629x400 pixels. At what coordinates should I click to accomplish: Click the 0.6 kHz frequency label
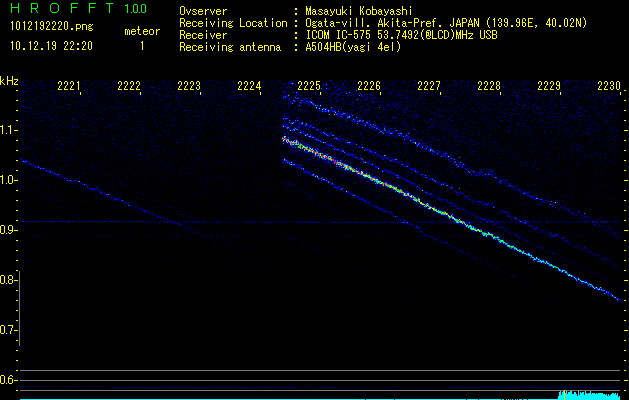pyautogui.click(x=8, y=380)
